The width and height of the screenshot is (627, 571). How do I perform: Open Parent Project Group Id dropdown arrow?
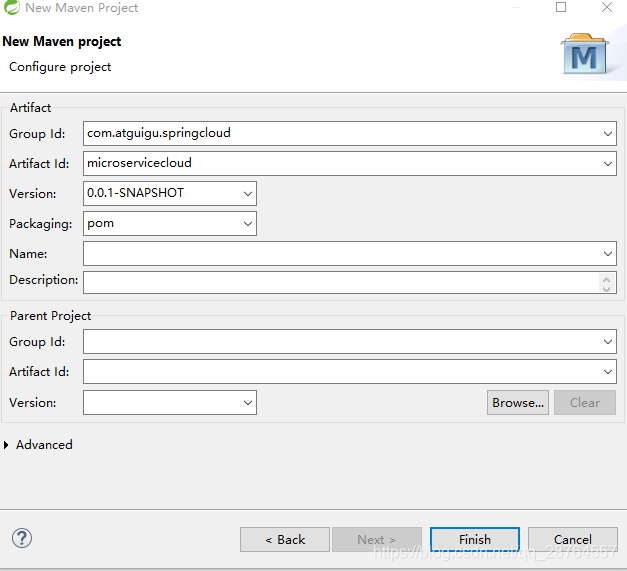point(607,341)
